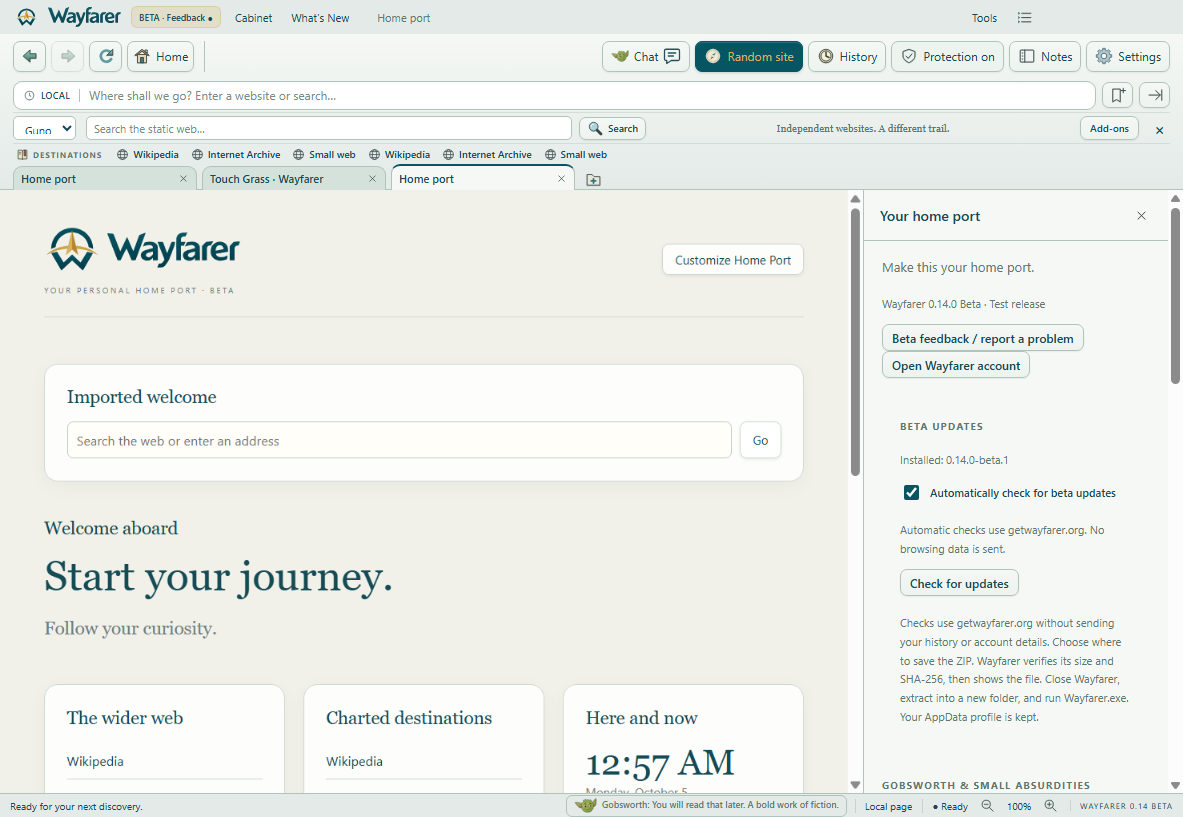Click the Ready indicator in status bar
The width and height of the screenshot is (1183, 817).
tap(951, 806)
